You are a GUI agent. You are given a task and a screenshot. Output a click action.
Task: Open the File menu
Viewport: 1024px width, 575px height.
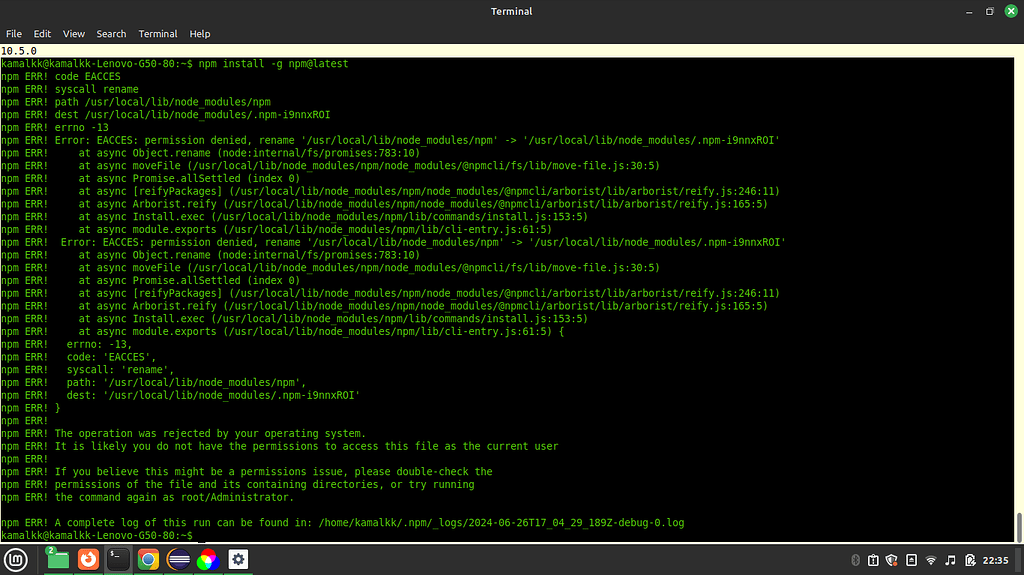click(14, 34)
